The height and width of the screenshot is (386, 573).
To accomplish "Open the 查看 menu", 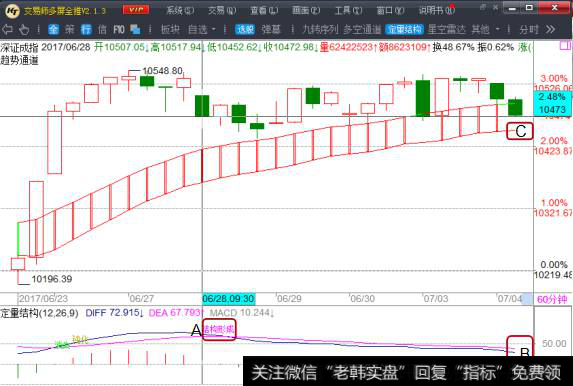I will tap(264, 11).
